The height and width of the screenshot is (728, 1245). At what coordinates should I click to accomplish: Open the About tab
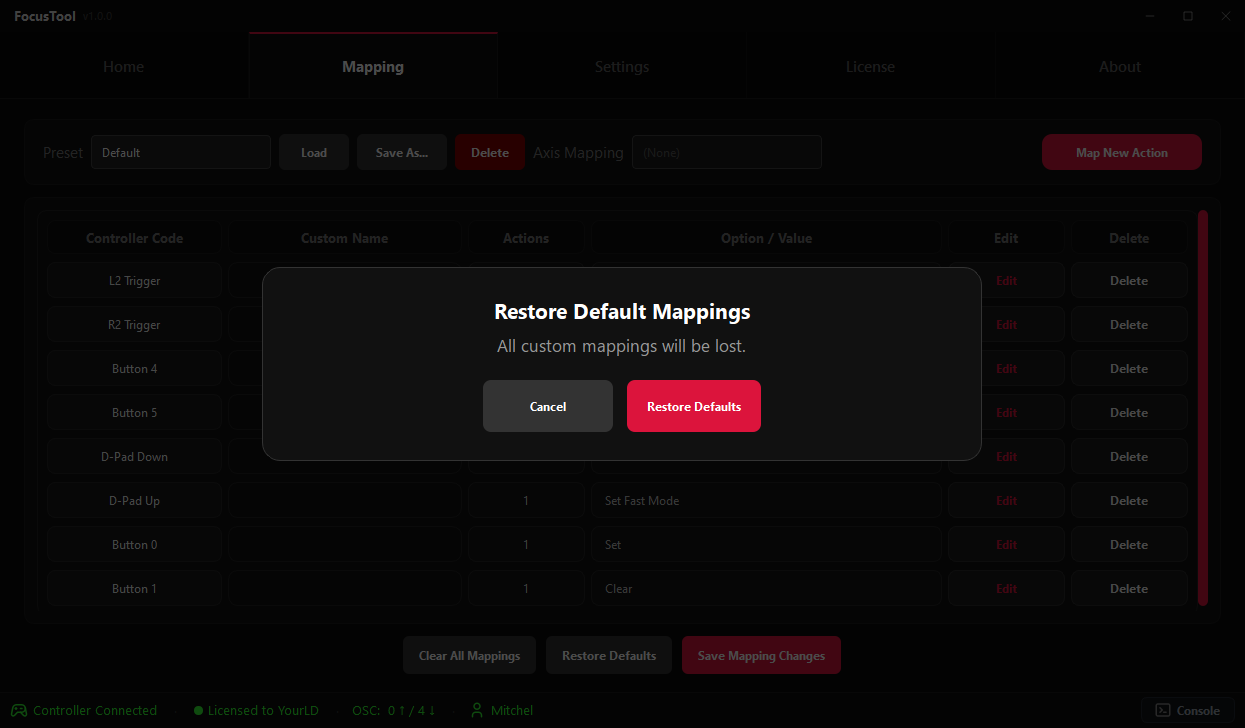(1120, 67)
